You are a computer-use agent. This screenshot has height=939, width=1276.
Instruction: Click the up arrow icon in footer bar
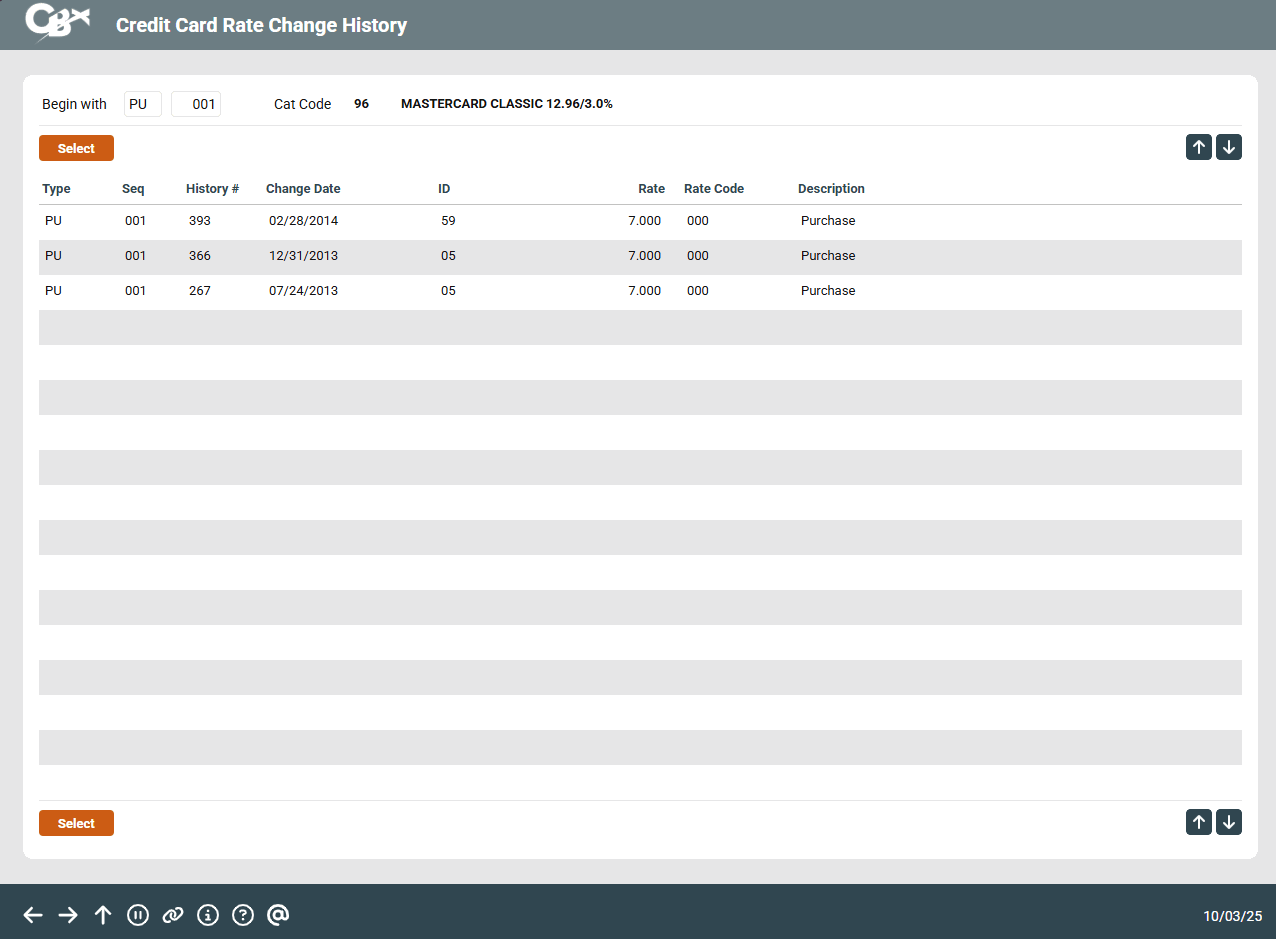point(103,915)
